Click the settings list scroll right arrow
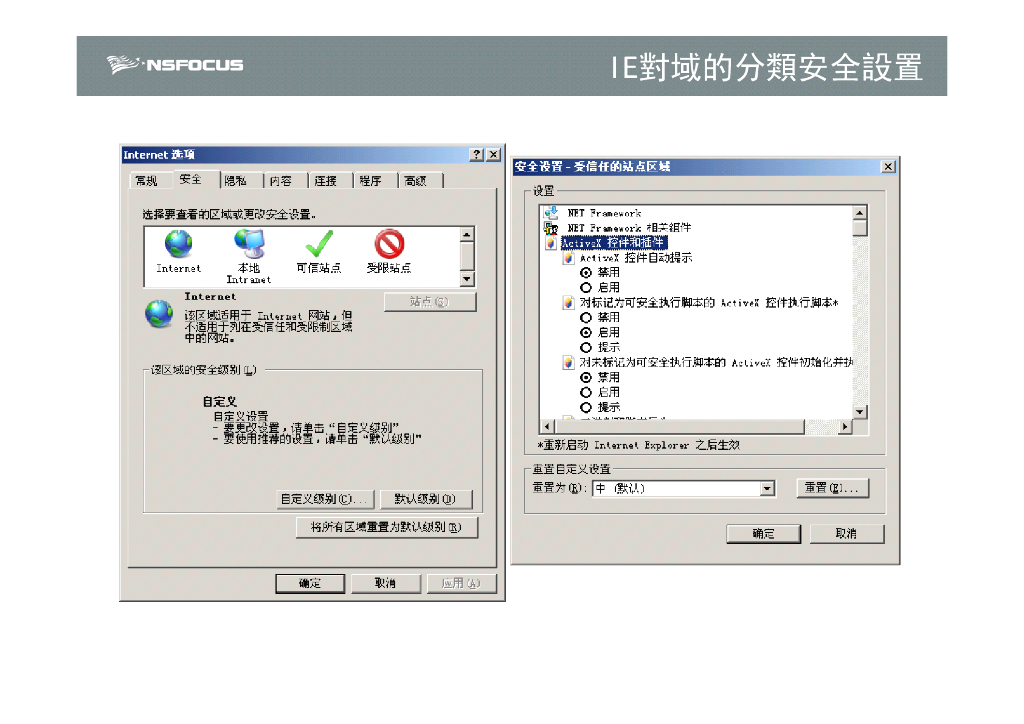 pos(845,427)
